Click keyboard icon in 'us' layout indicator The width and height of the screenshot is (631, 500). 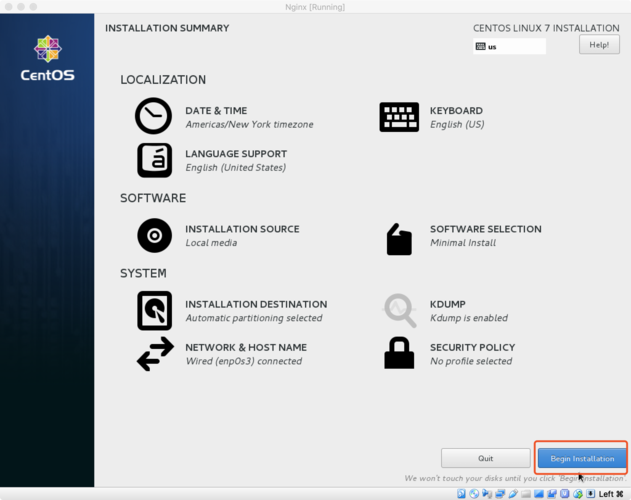(x=480, y=46)
